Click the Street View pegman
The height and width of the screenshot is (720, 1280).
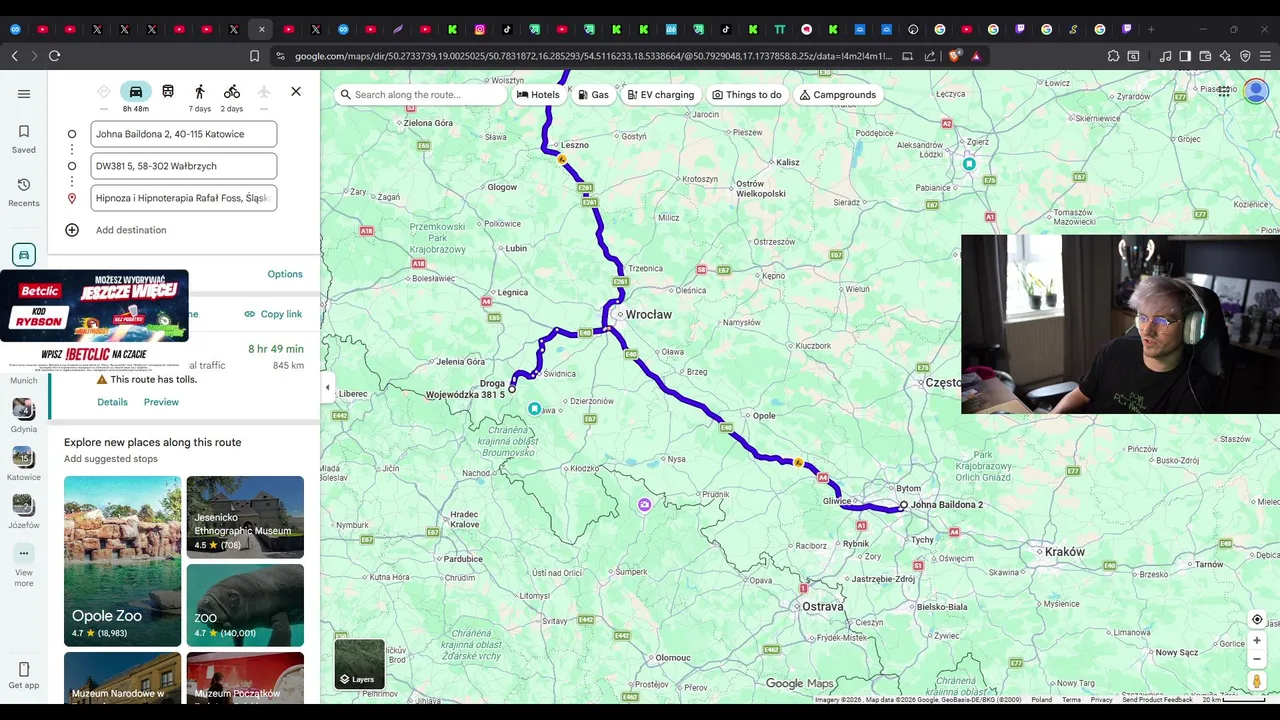pos(1257,681)
